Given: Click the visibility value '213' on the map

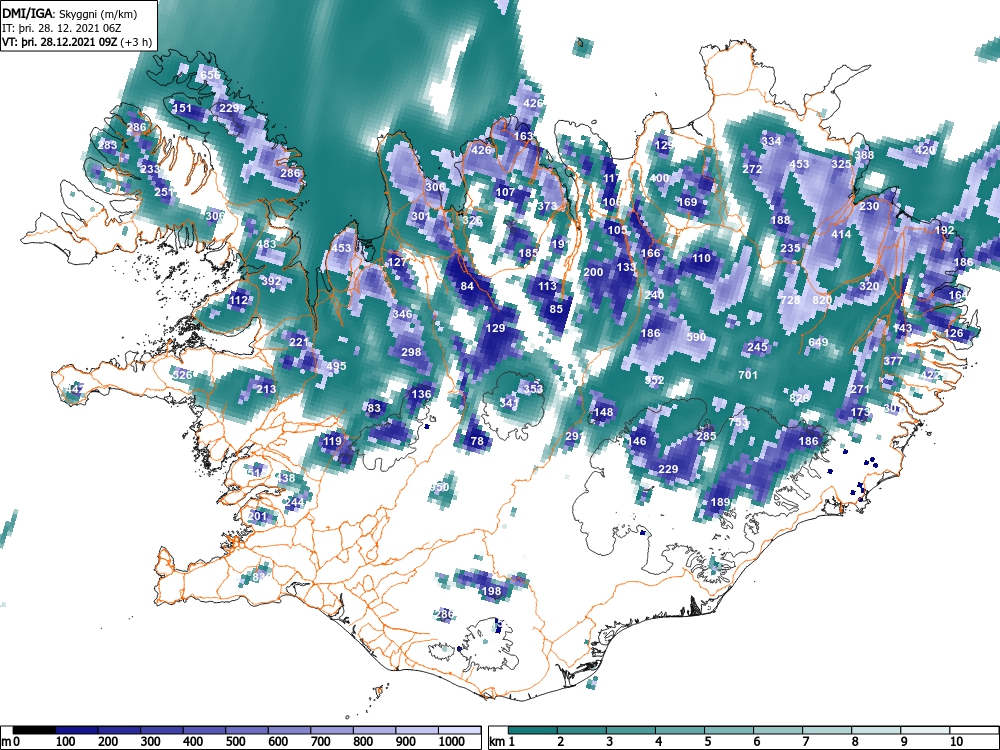Looking at the screenshot, I should pos(266,388).
